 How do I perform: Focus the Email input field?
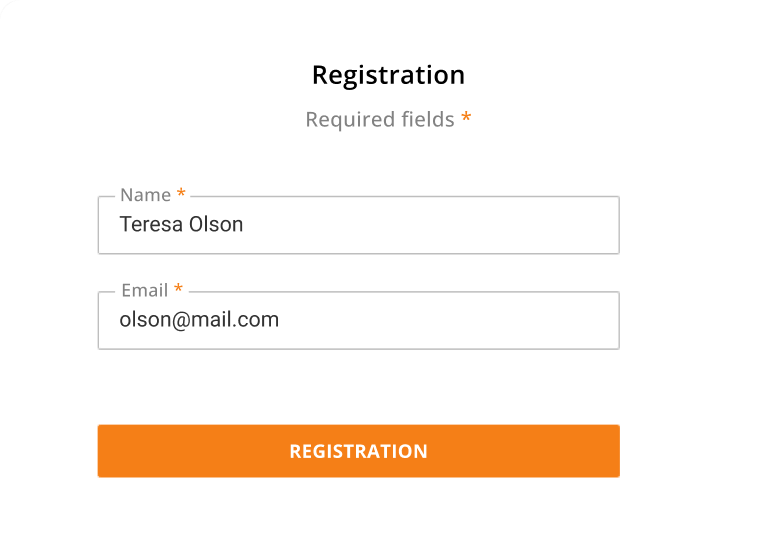[x=358, y=321]
